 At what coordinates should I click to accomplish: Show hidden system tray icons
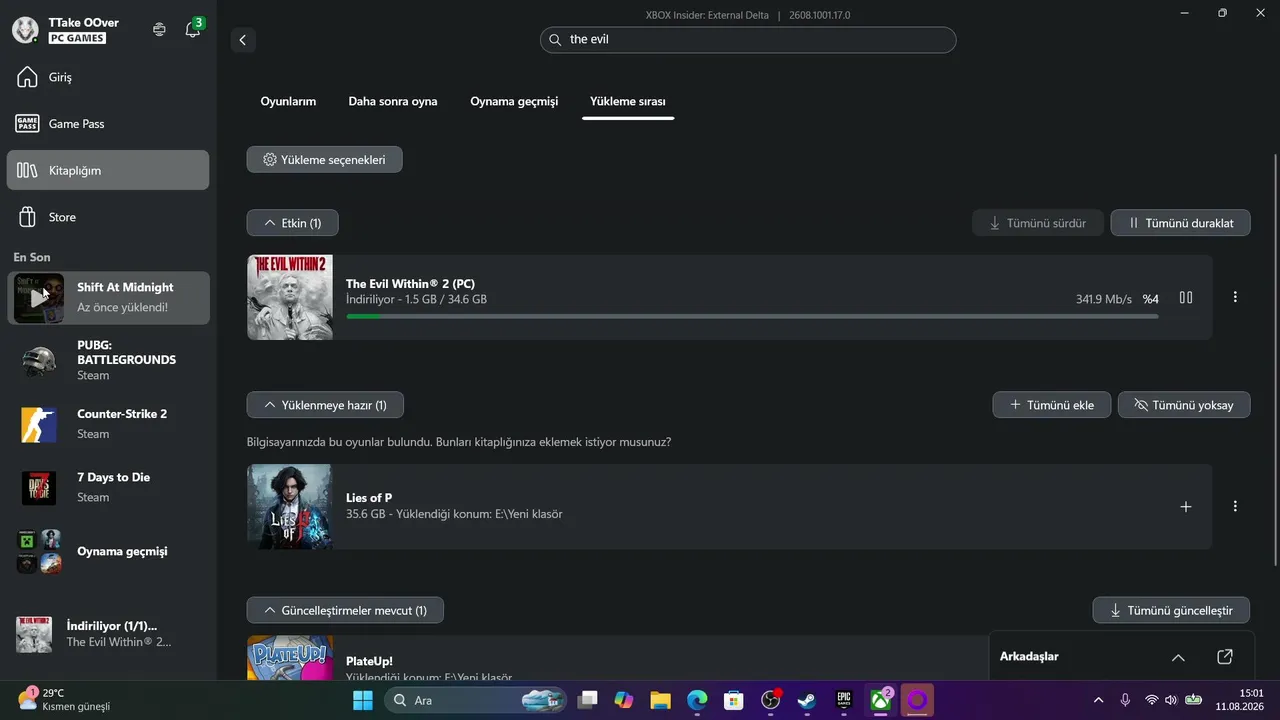[1099, 700]
